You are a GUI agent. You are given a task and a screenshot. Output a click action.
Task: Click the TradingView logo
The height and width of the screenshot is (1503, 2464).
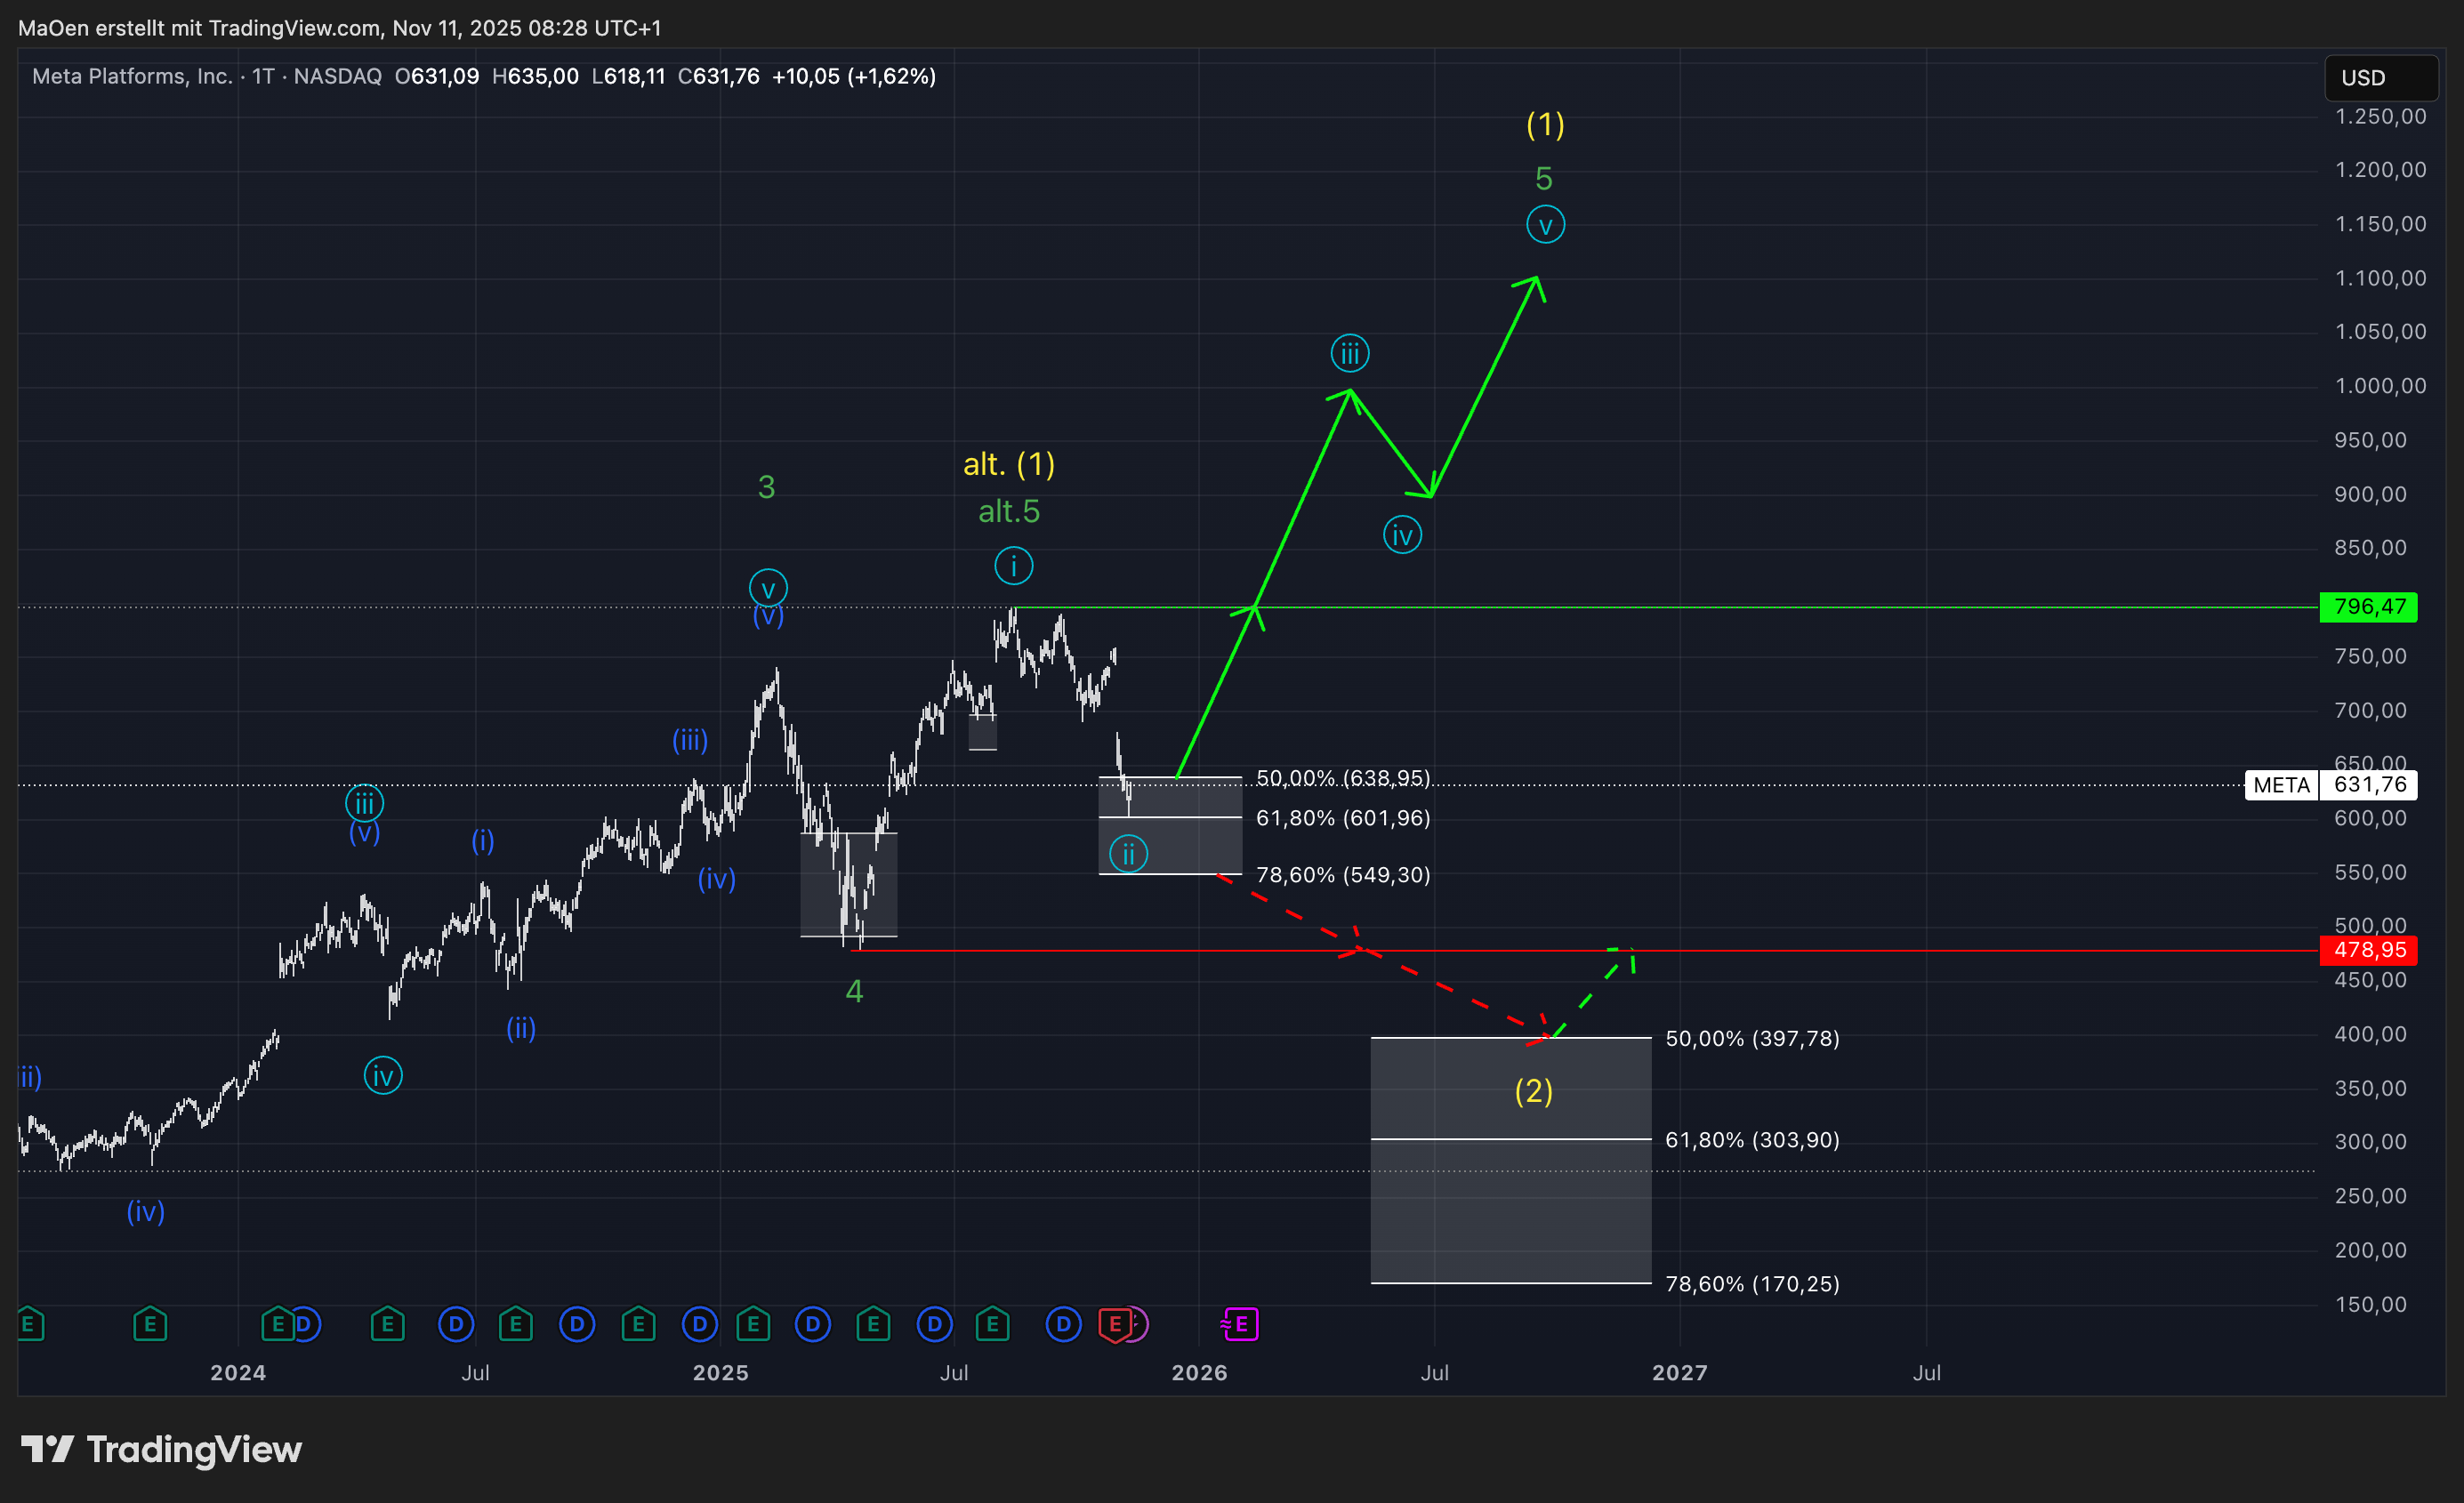pyautogui.click(x=162, y=1449)
